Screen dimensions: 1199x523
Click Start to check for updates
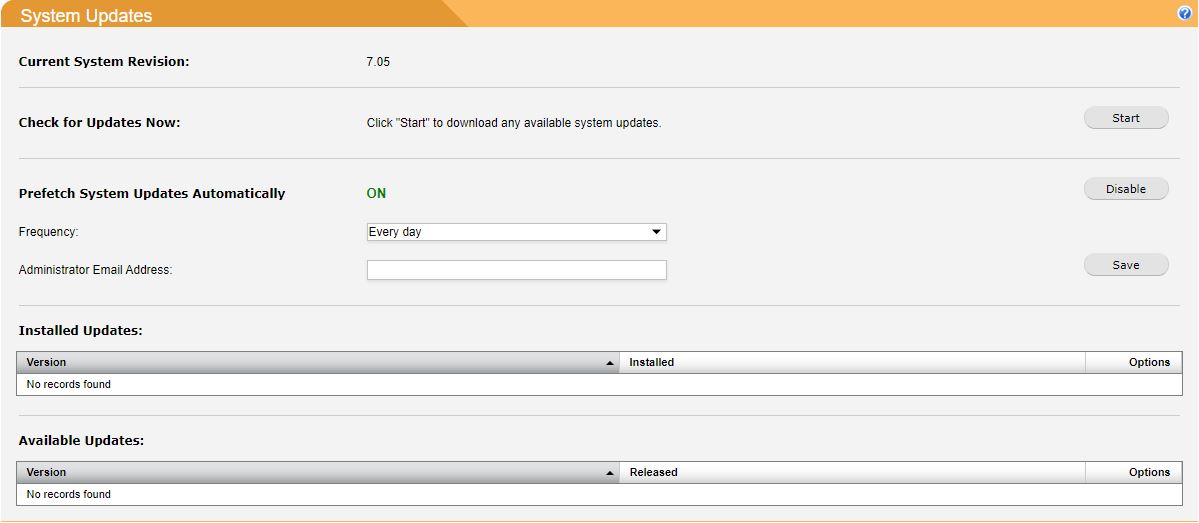[1126, 118]
